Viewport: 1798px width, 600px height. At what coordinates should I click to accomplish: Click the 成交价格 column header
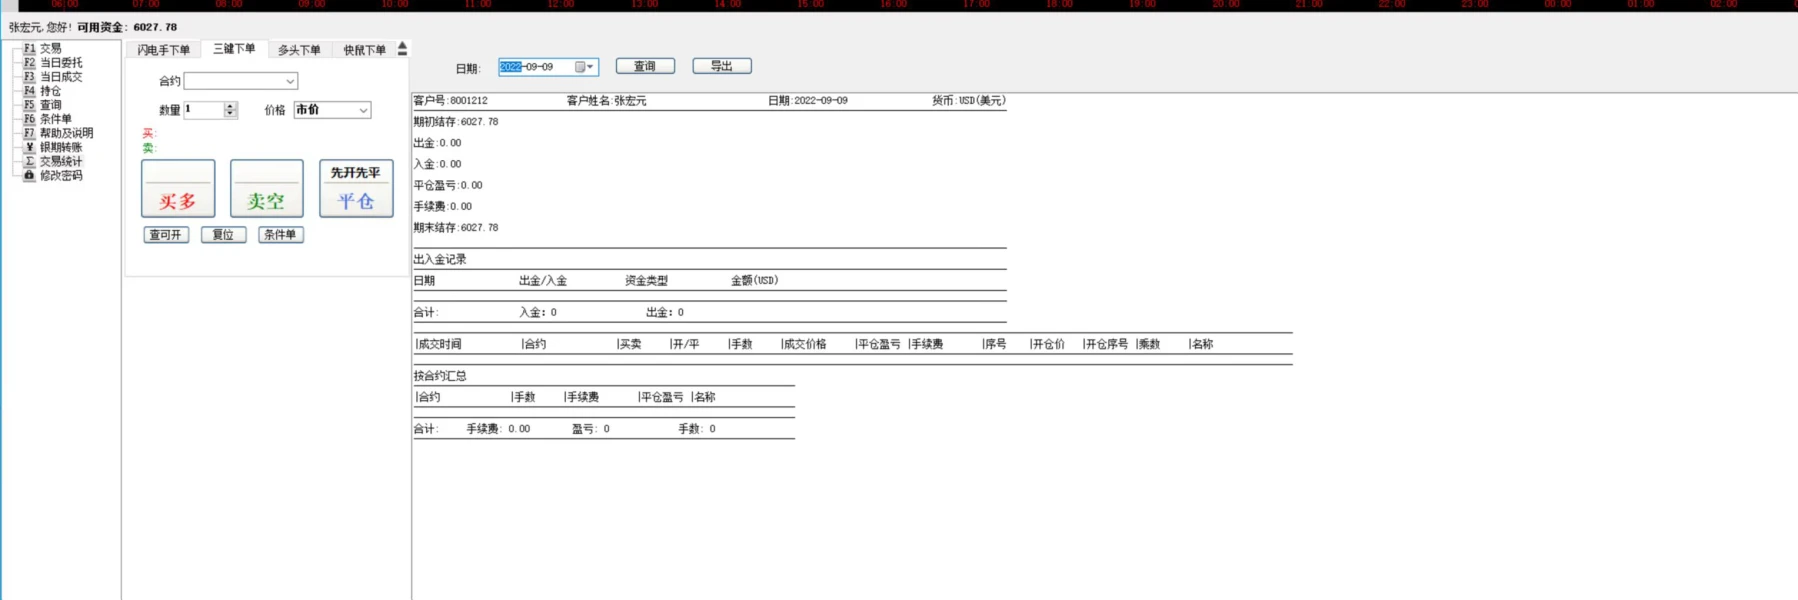[x=804, y=344]
